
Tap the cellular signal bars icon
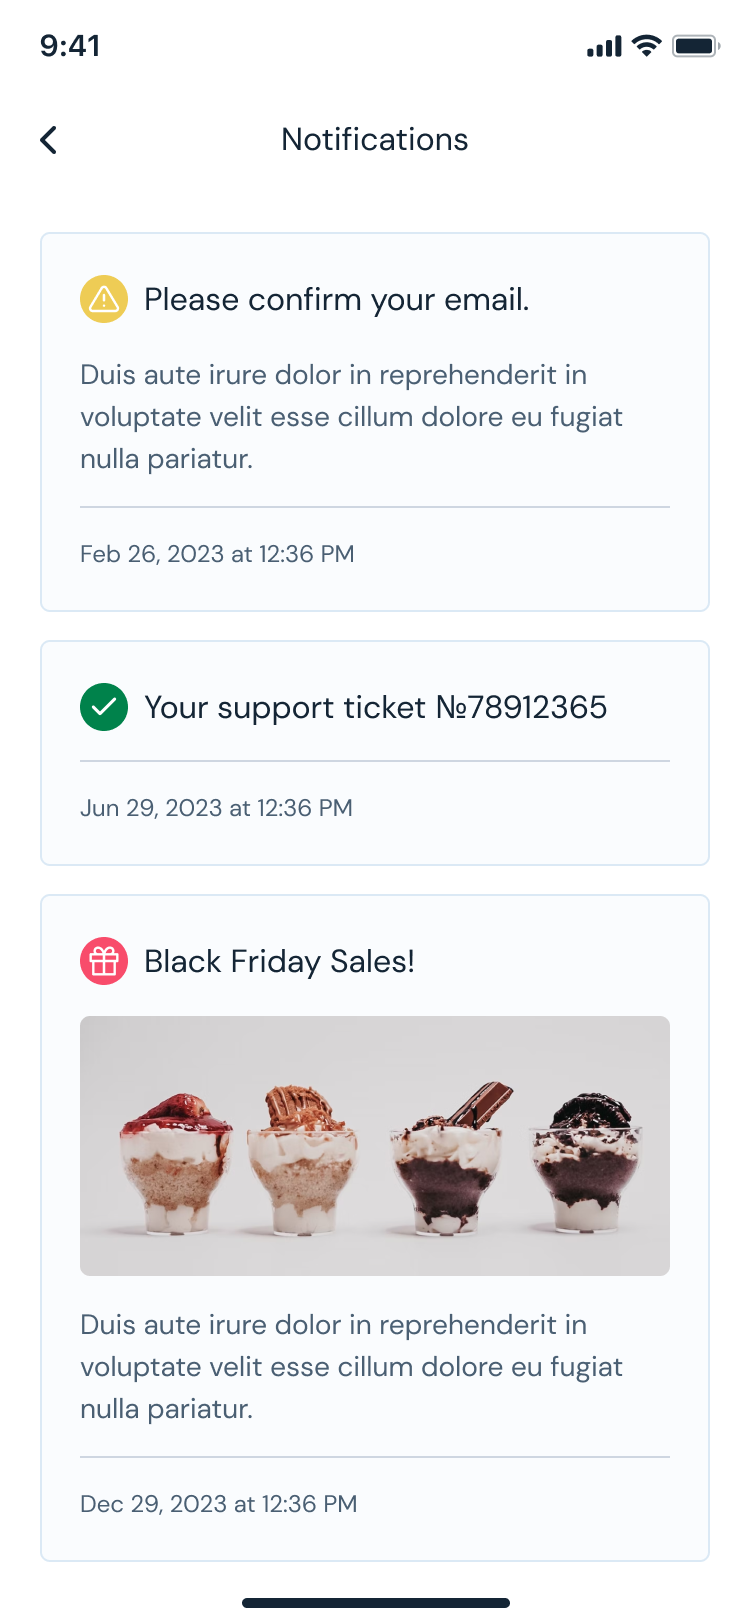[604, 46]
